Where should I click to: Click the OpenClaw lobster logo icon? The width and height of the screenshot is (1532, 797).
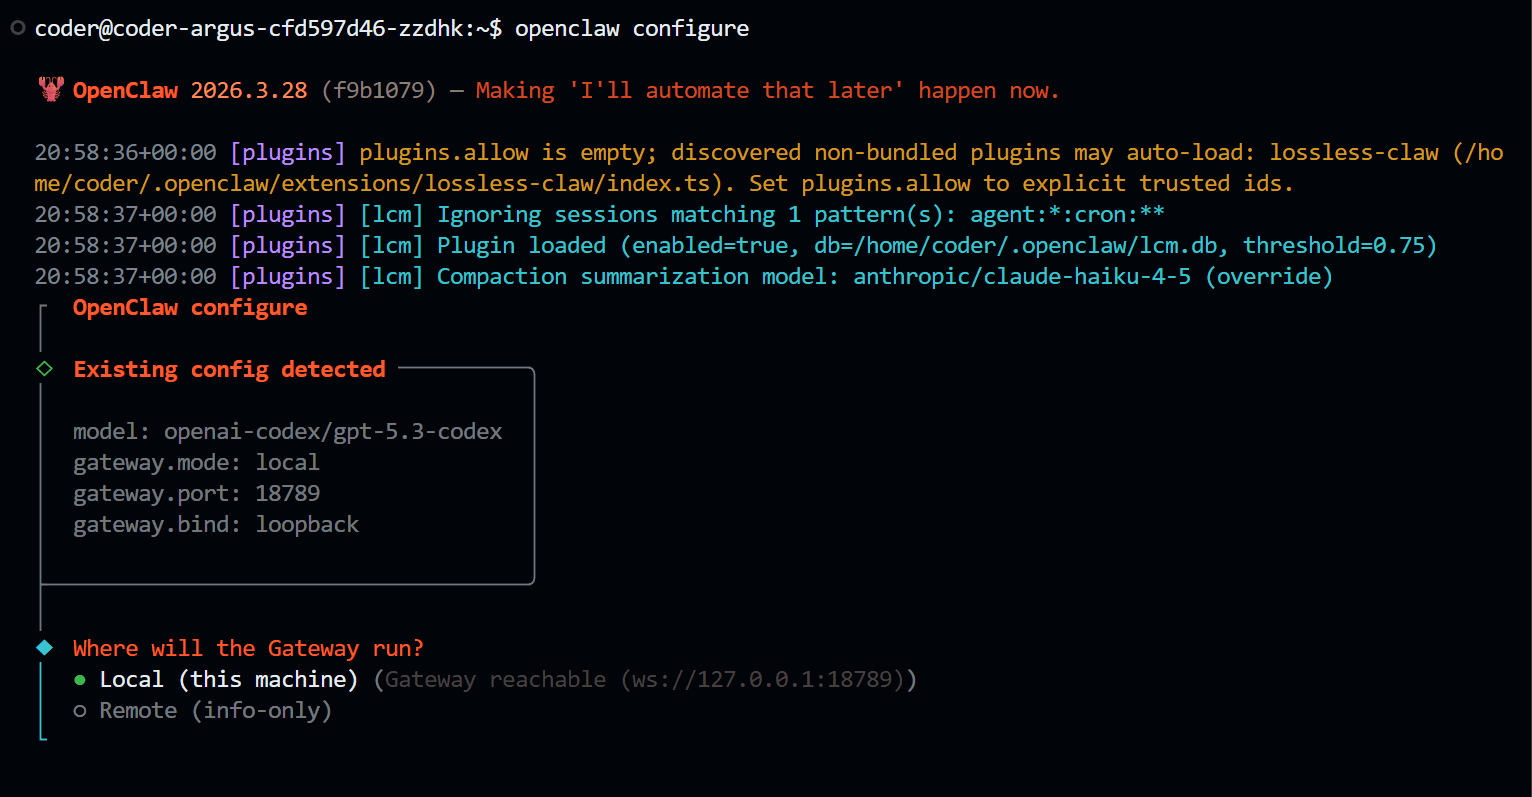pos(50,90)
